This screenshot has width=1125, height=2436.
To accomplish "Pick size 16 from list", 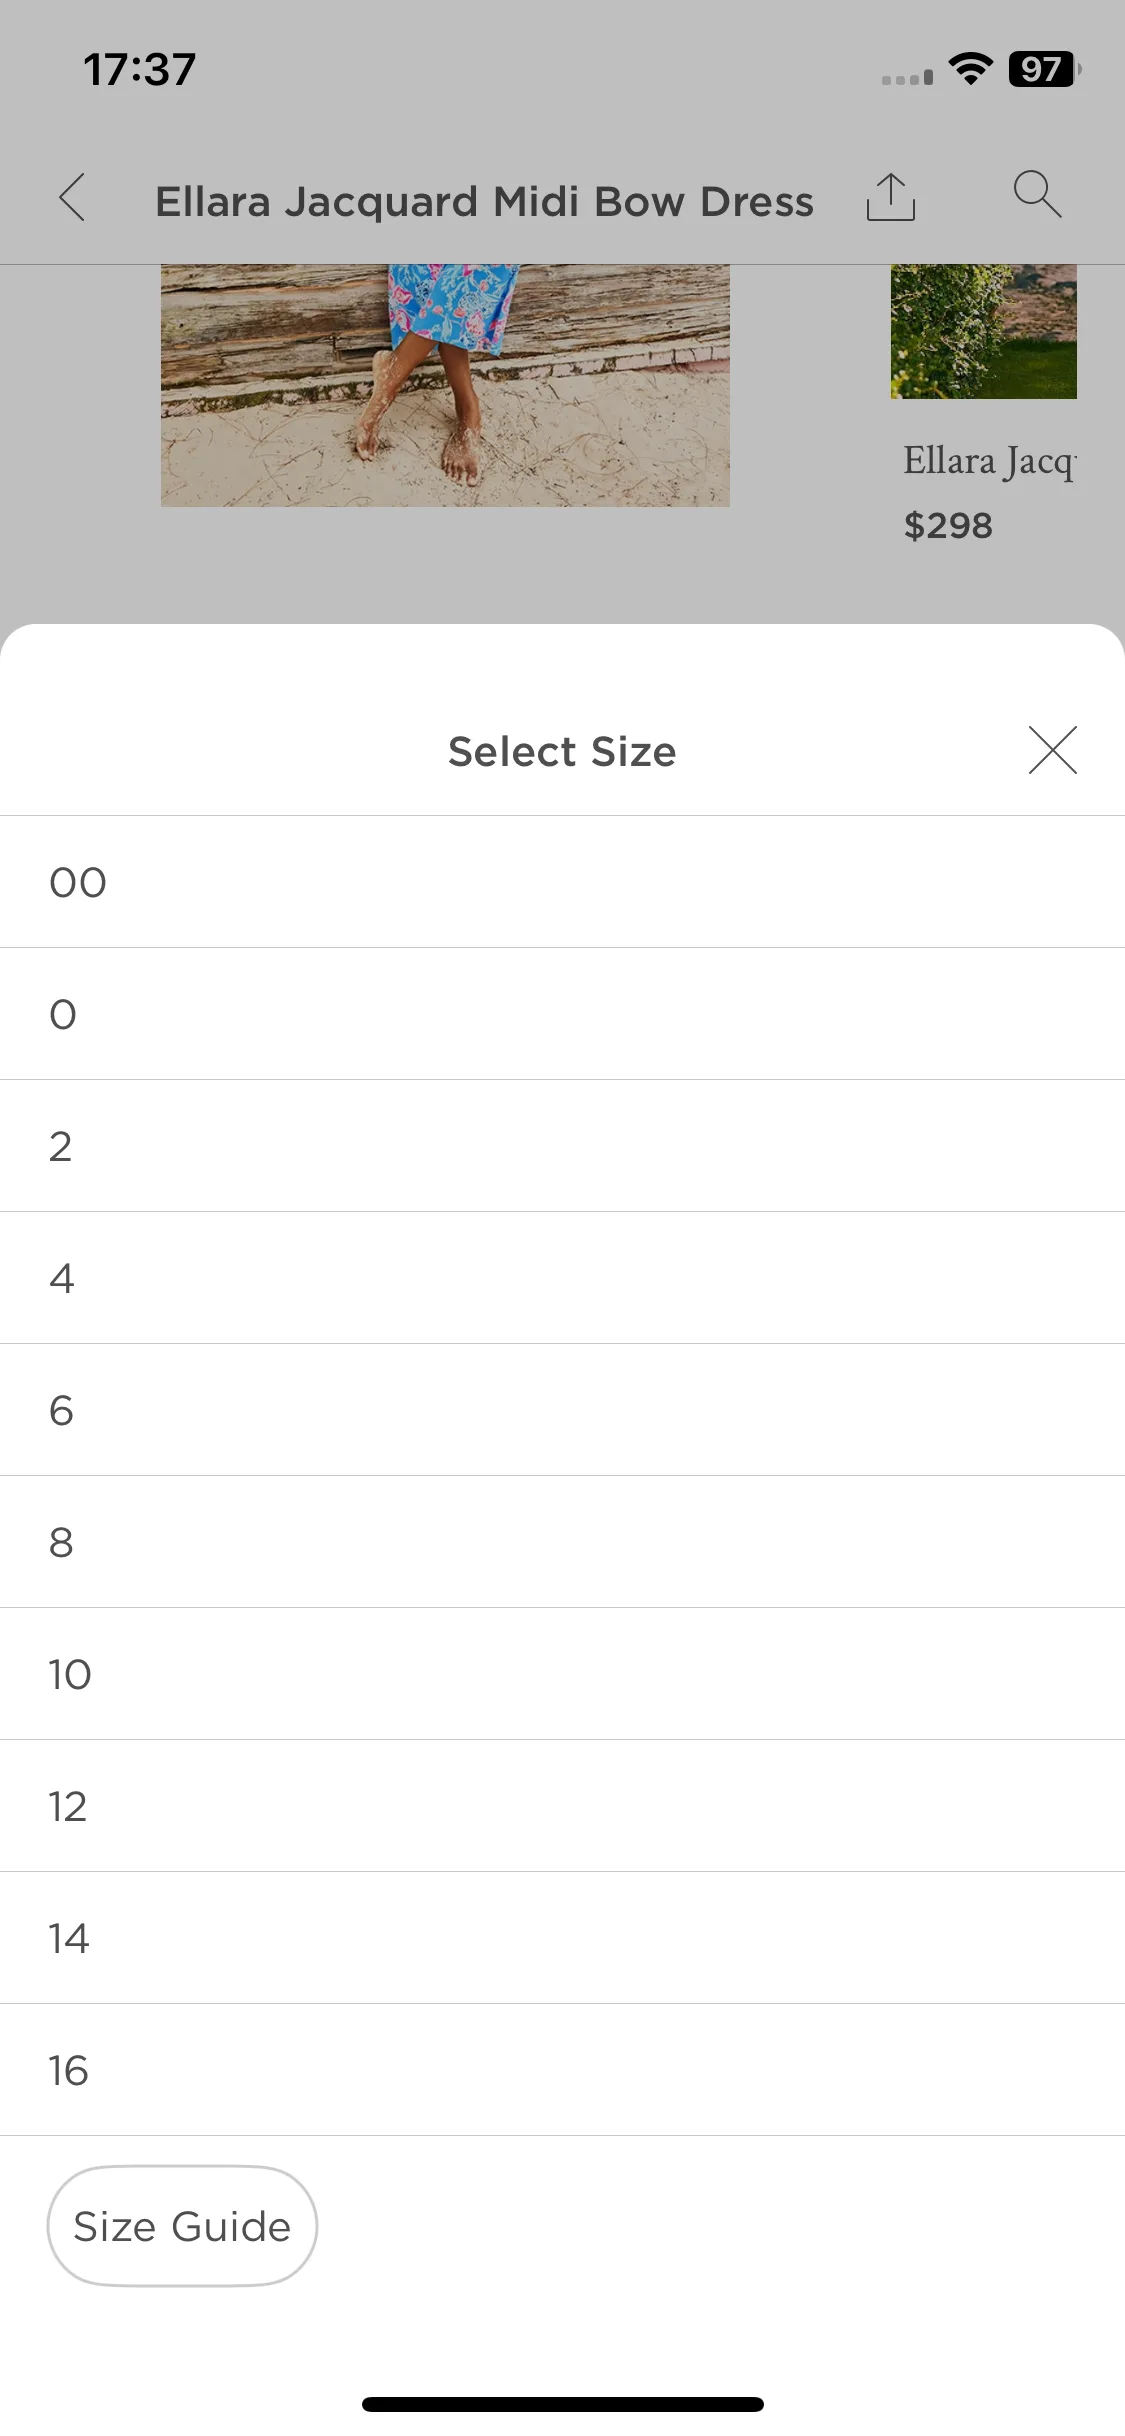I will click(x=562, y=2070).
